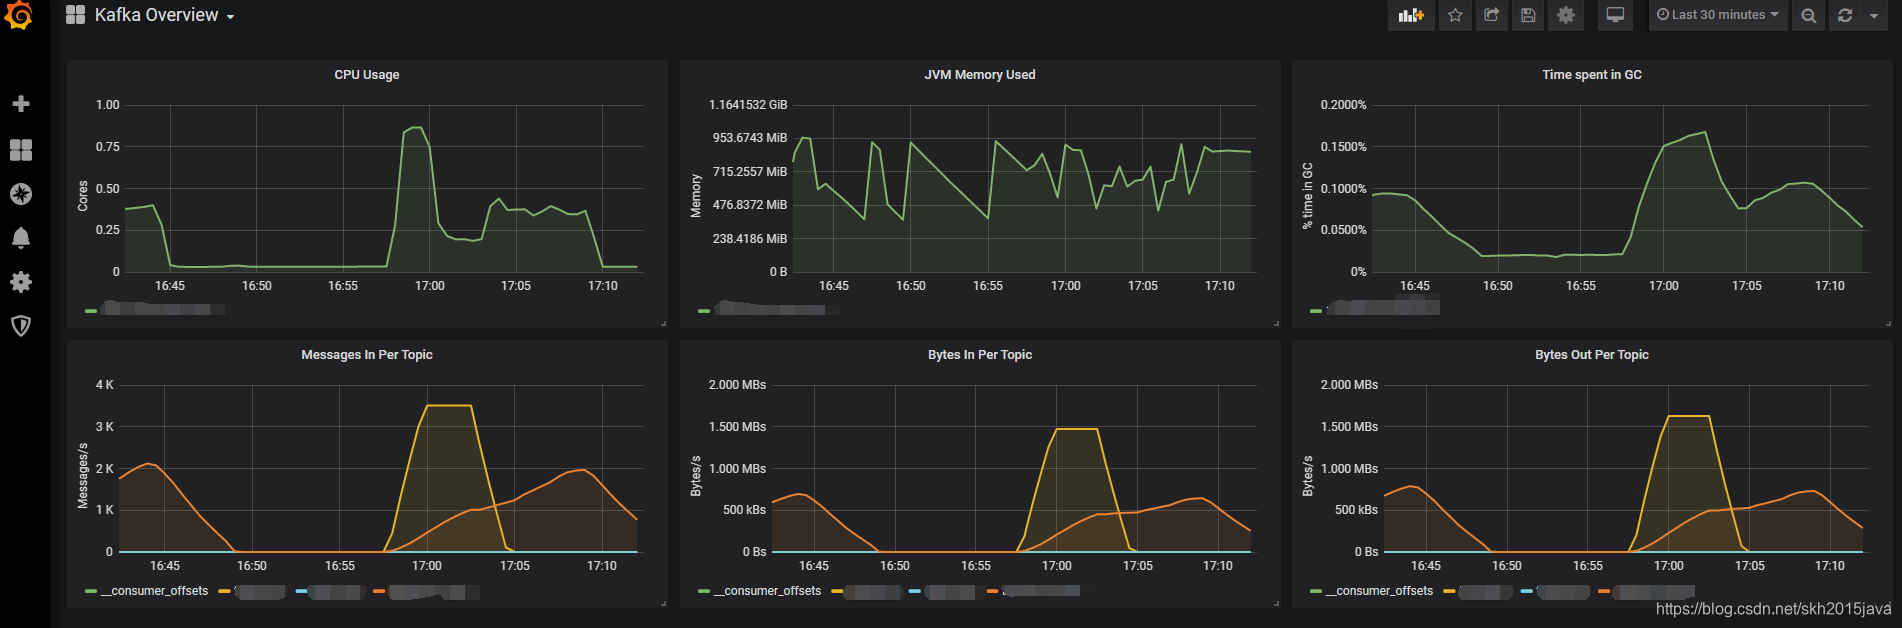This screenshot has height=628, width=1902.
Task: Click the resize handle of Bytes In Per Topic panel
Action: pyautogui.click(x=1276, y=603)
